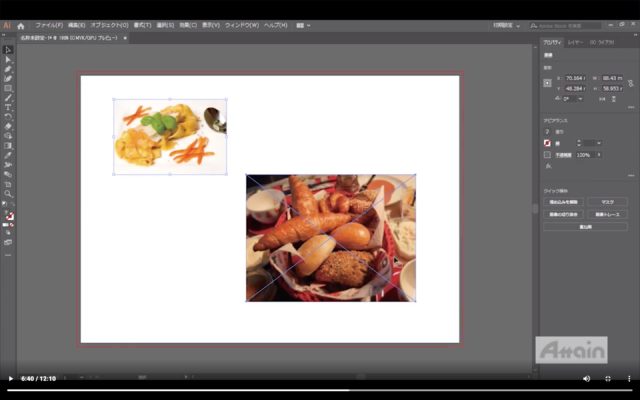Expand the opacity percentage dropdown arrow
The height and width of the screenshot is (400, 640).
click(599, 155)
